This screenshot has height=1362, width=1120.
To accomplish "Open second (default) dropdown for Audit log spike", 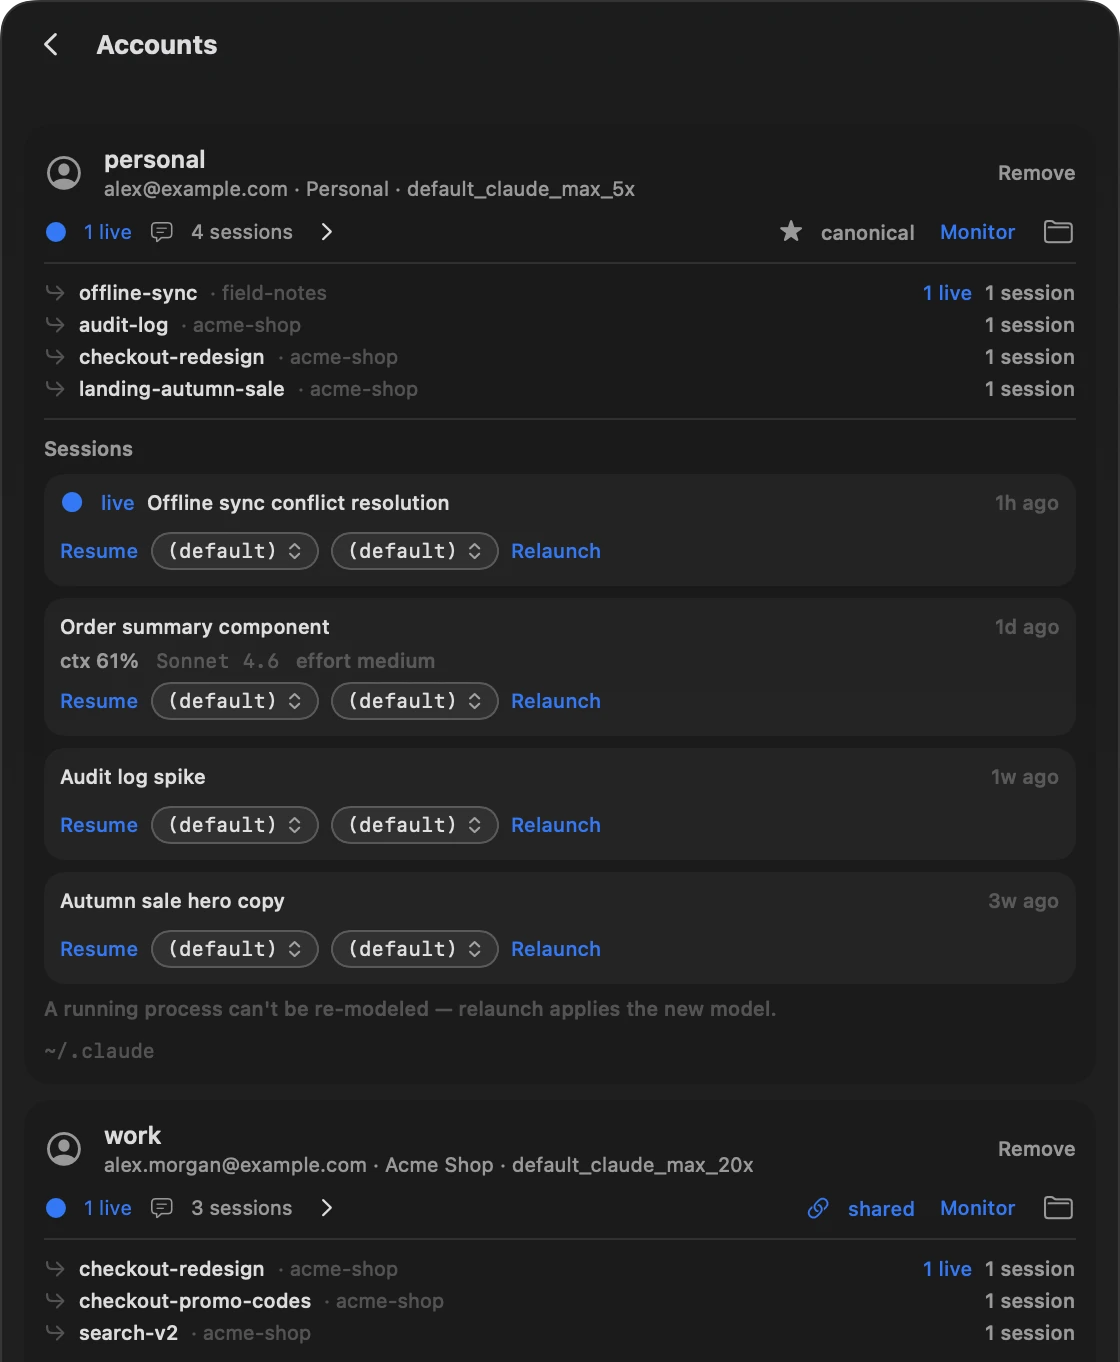I will tap(415, 825).
